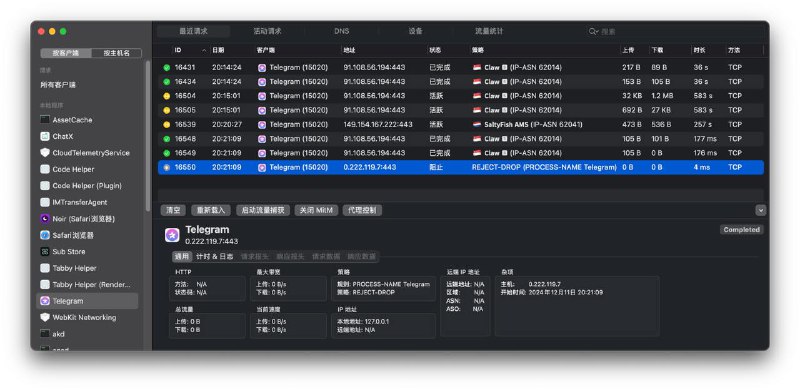Click the 重新载入 button
Screen dimensions: 800x391
pyautogui.click(x=211, y=210)
